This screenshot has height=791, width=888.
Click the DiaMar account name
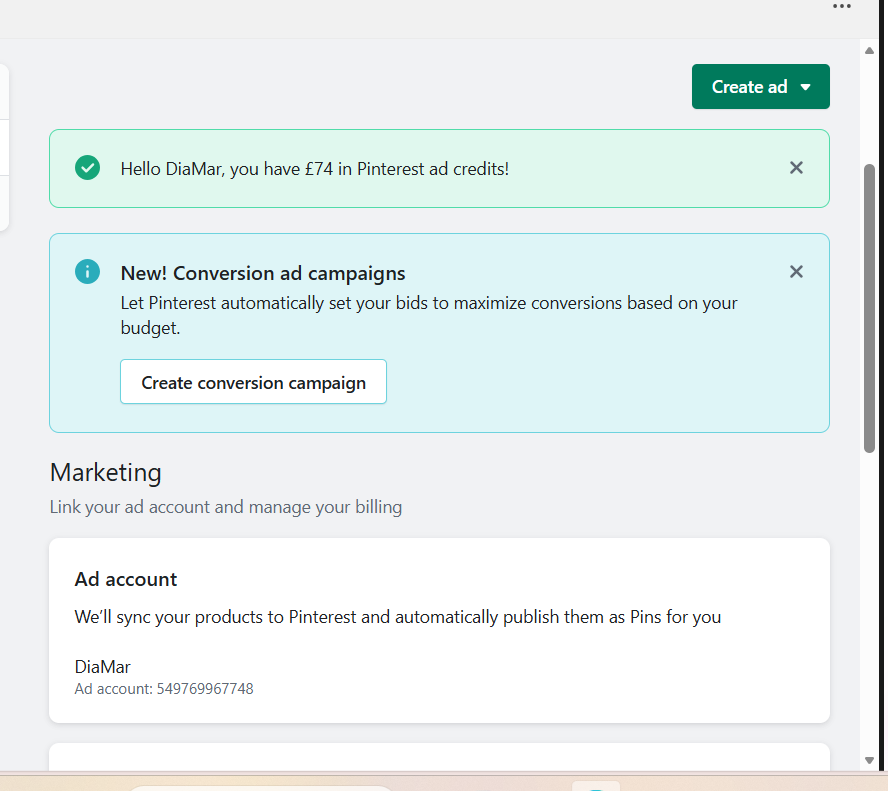coord(102,667)
